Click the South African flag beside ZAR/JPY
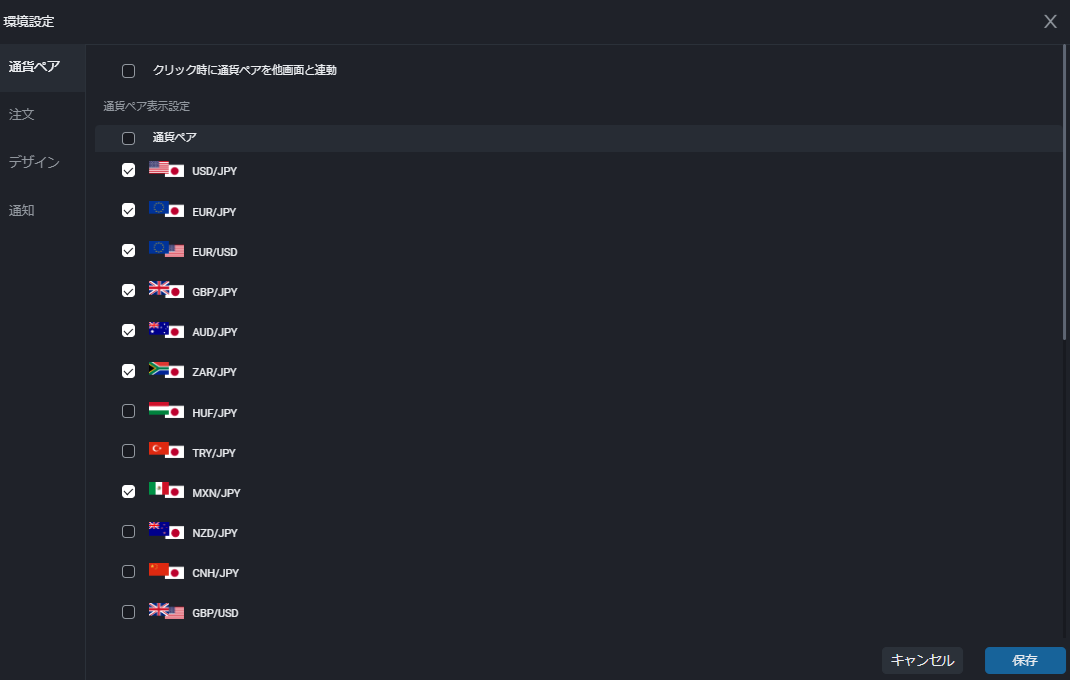The width and height of the screenshot is (1070, 680). coord(157,370)
